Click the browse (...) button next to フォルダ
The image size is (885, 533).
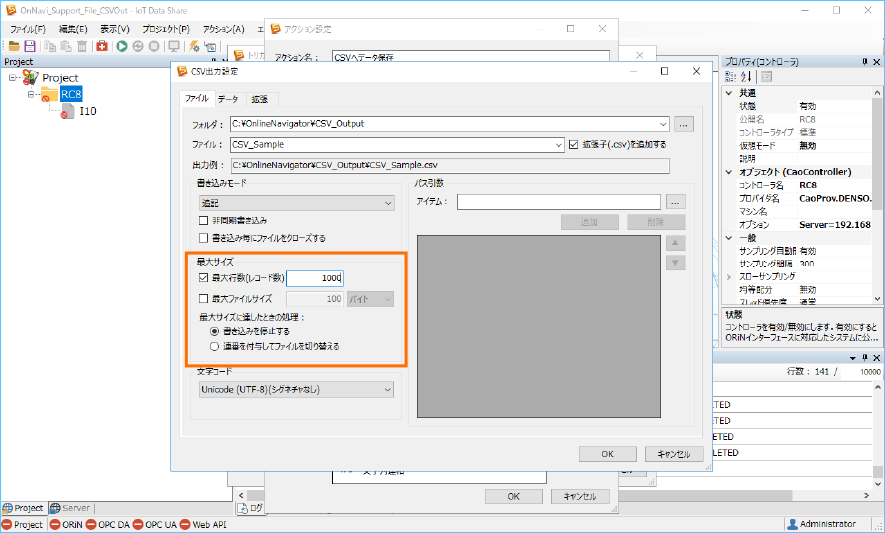[683, 124]
